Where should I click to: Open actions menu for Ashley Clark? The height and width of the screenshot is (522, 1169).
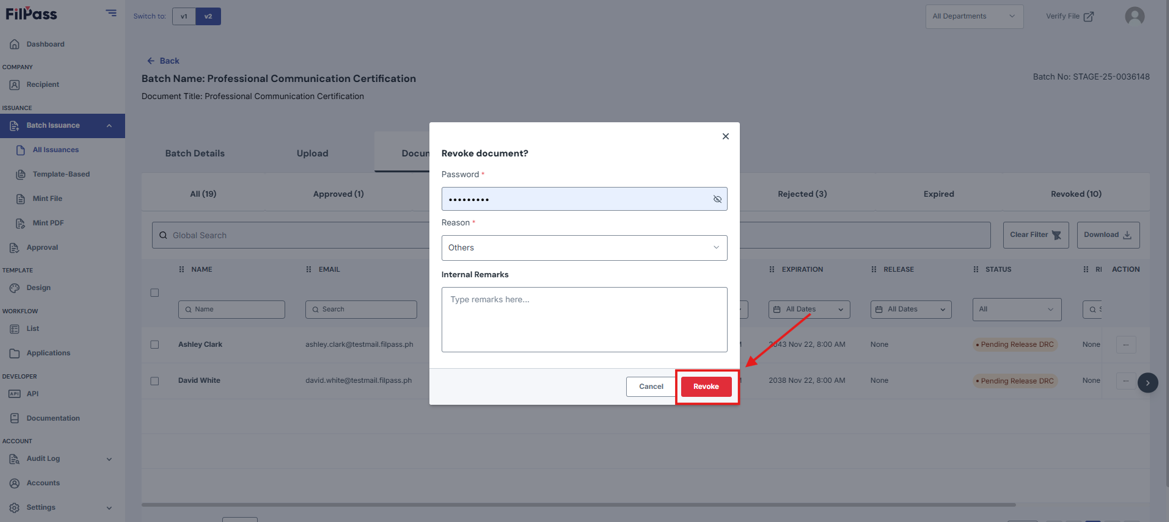1126,345
